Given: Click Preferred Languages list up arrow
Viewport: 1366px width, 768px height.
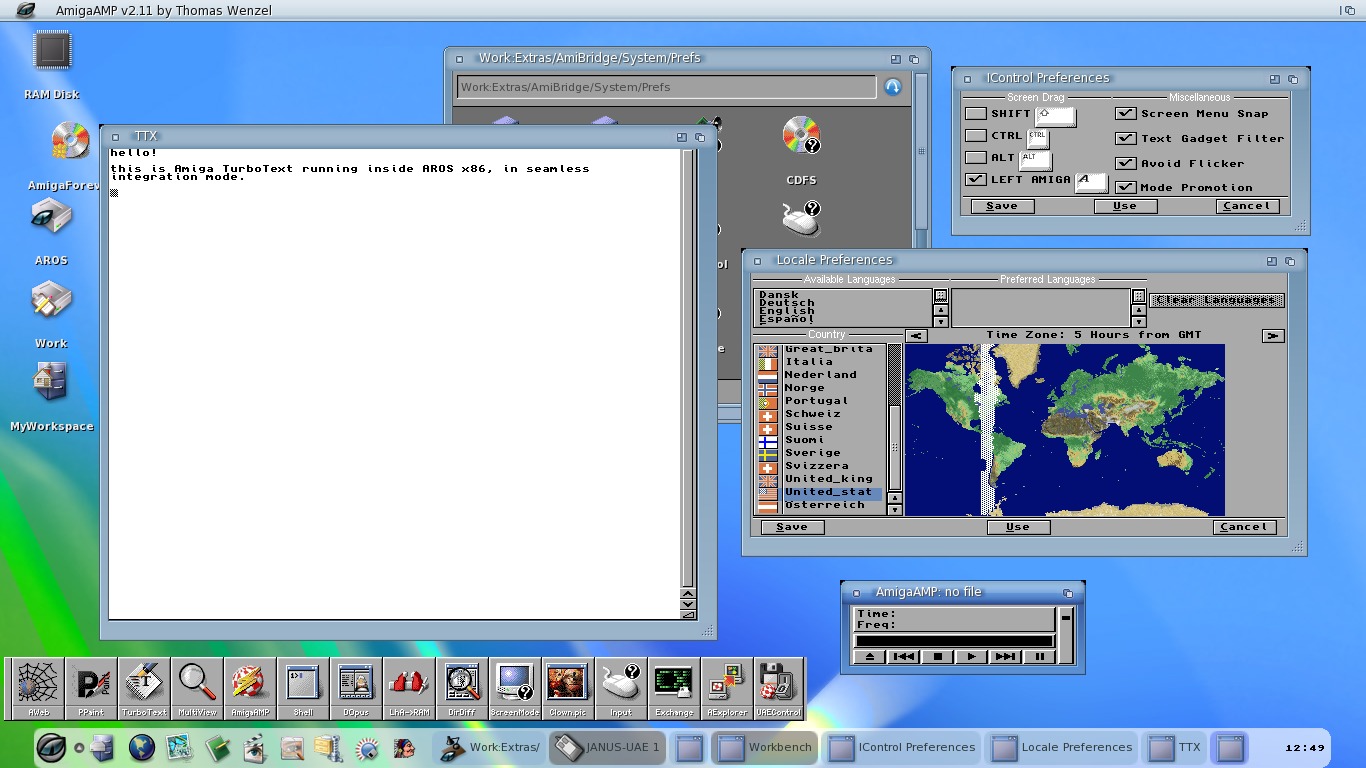Looking at the screenshot, I should point(1138,311).
